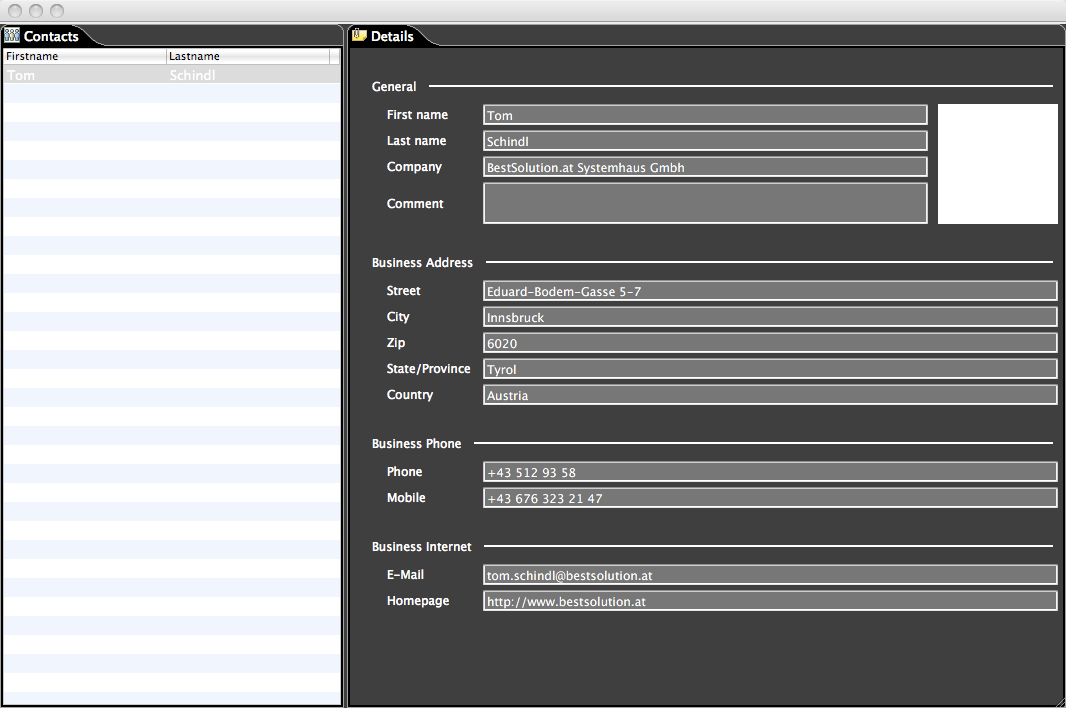The height and width of the screenshot is (708, 1066).
Task: Edit the Country field showing Austria
Action: pos(770,394)
